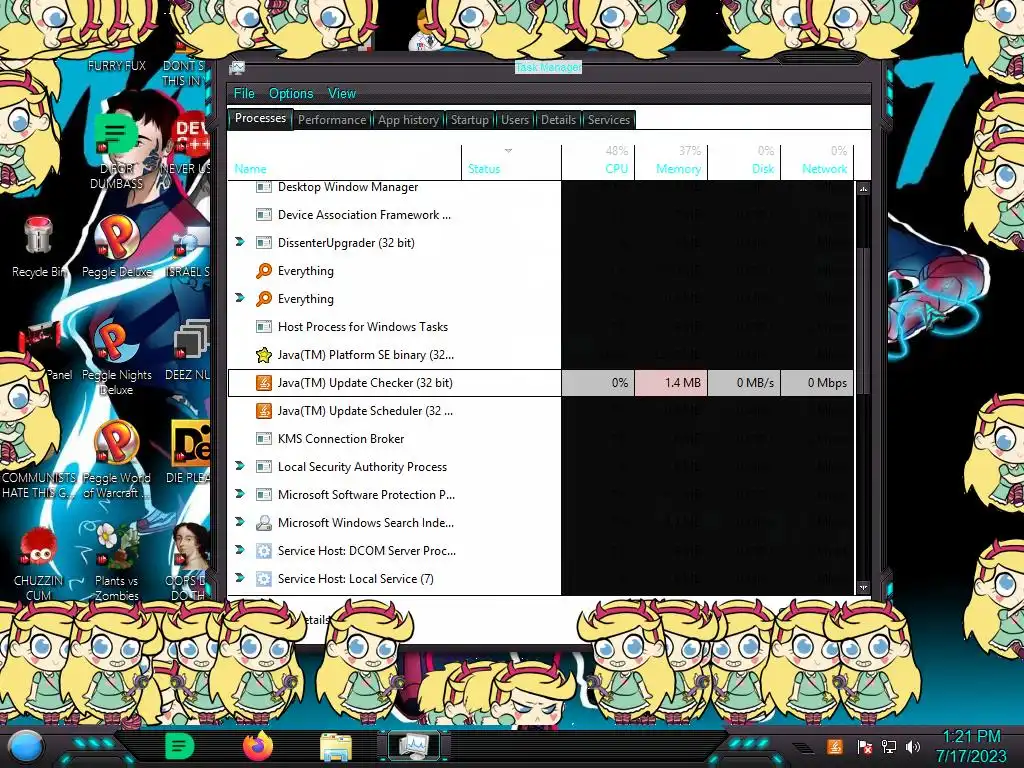Sort processes by Memory column
Viewport: 1024px width, 768px height.
pyautogui.click(x=671, y=163)
